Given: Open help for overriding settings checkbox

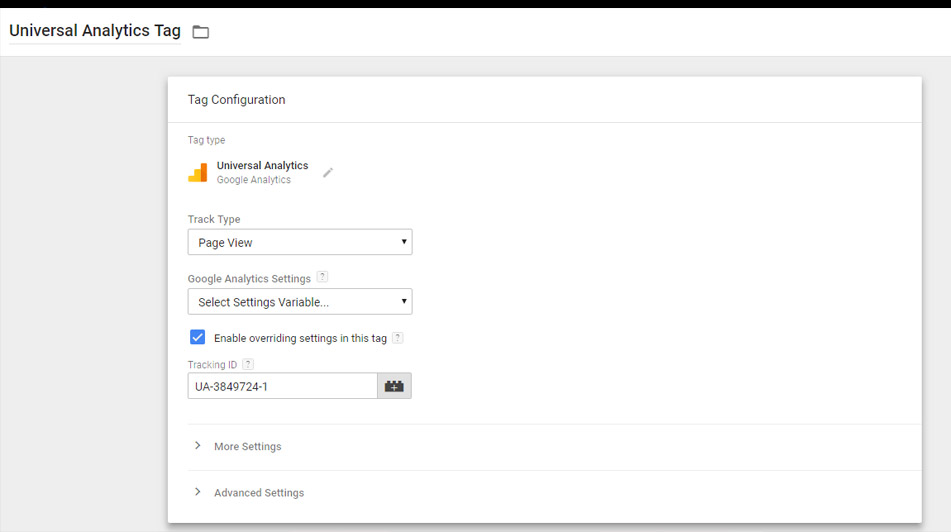Looking at the screenshot, I should (x=397, y=338).
